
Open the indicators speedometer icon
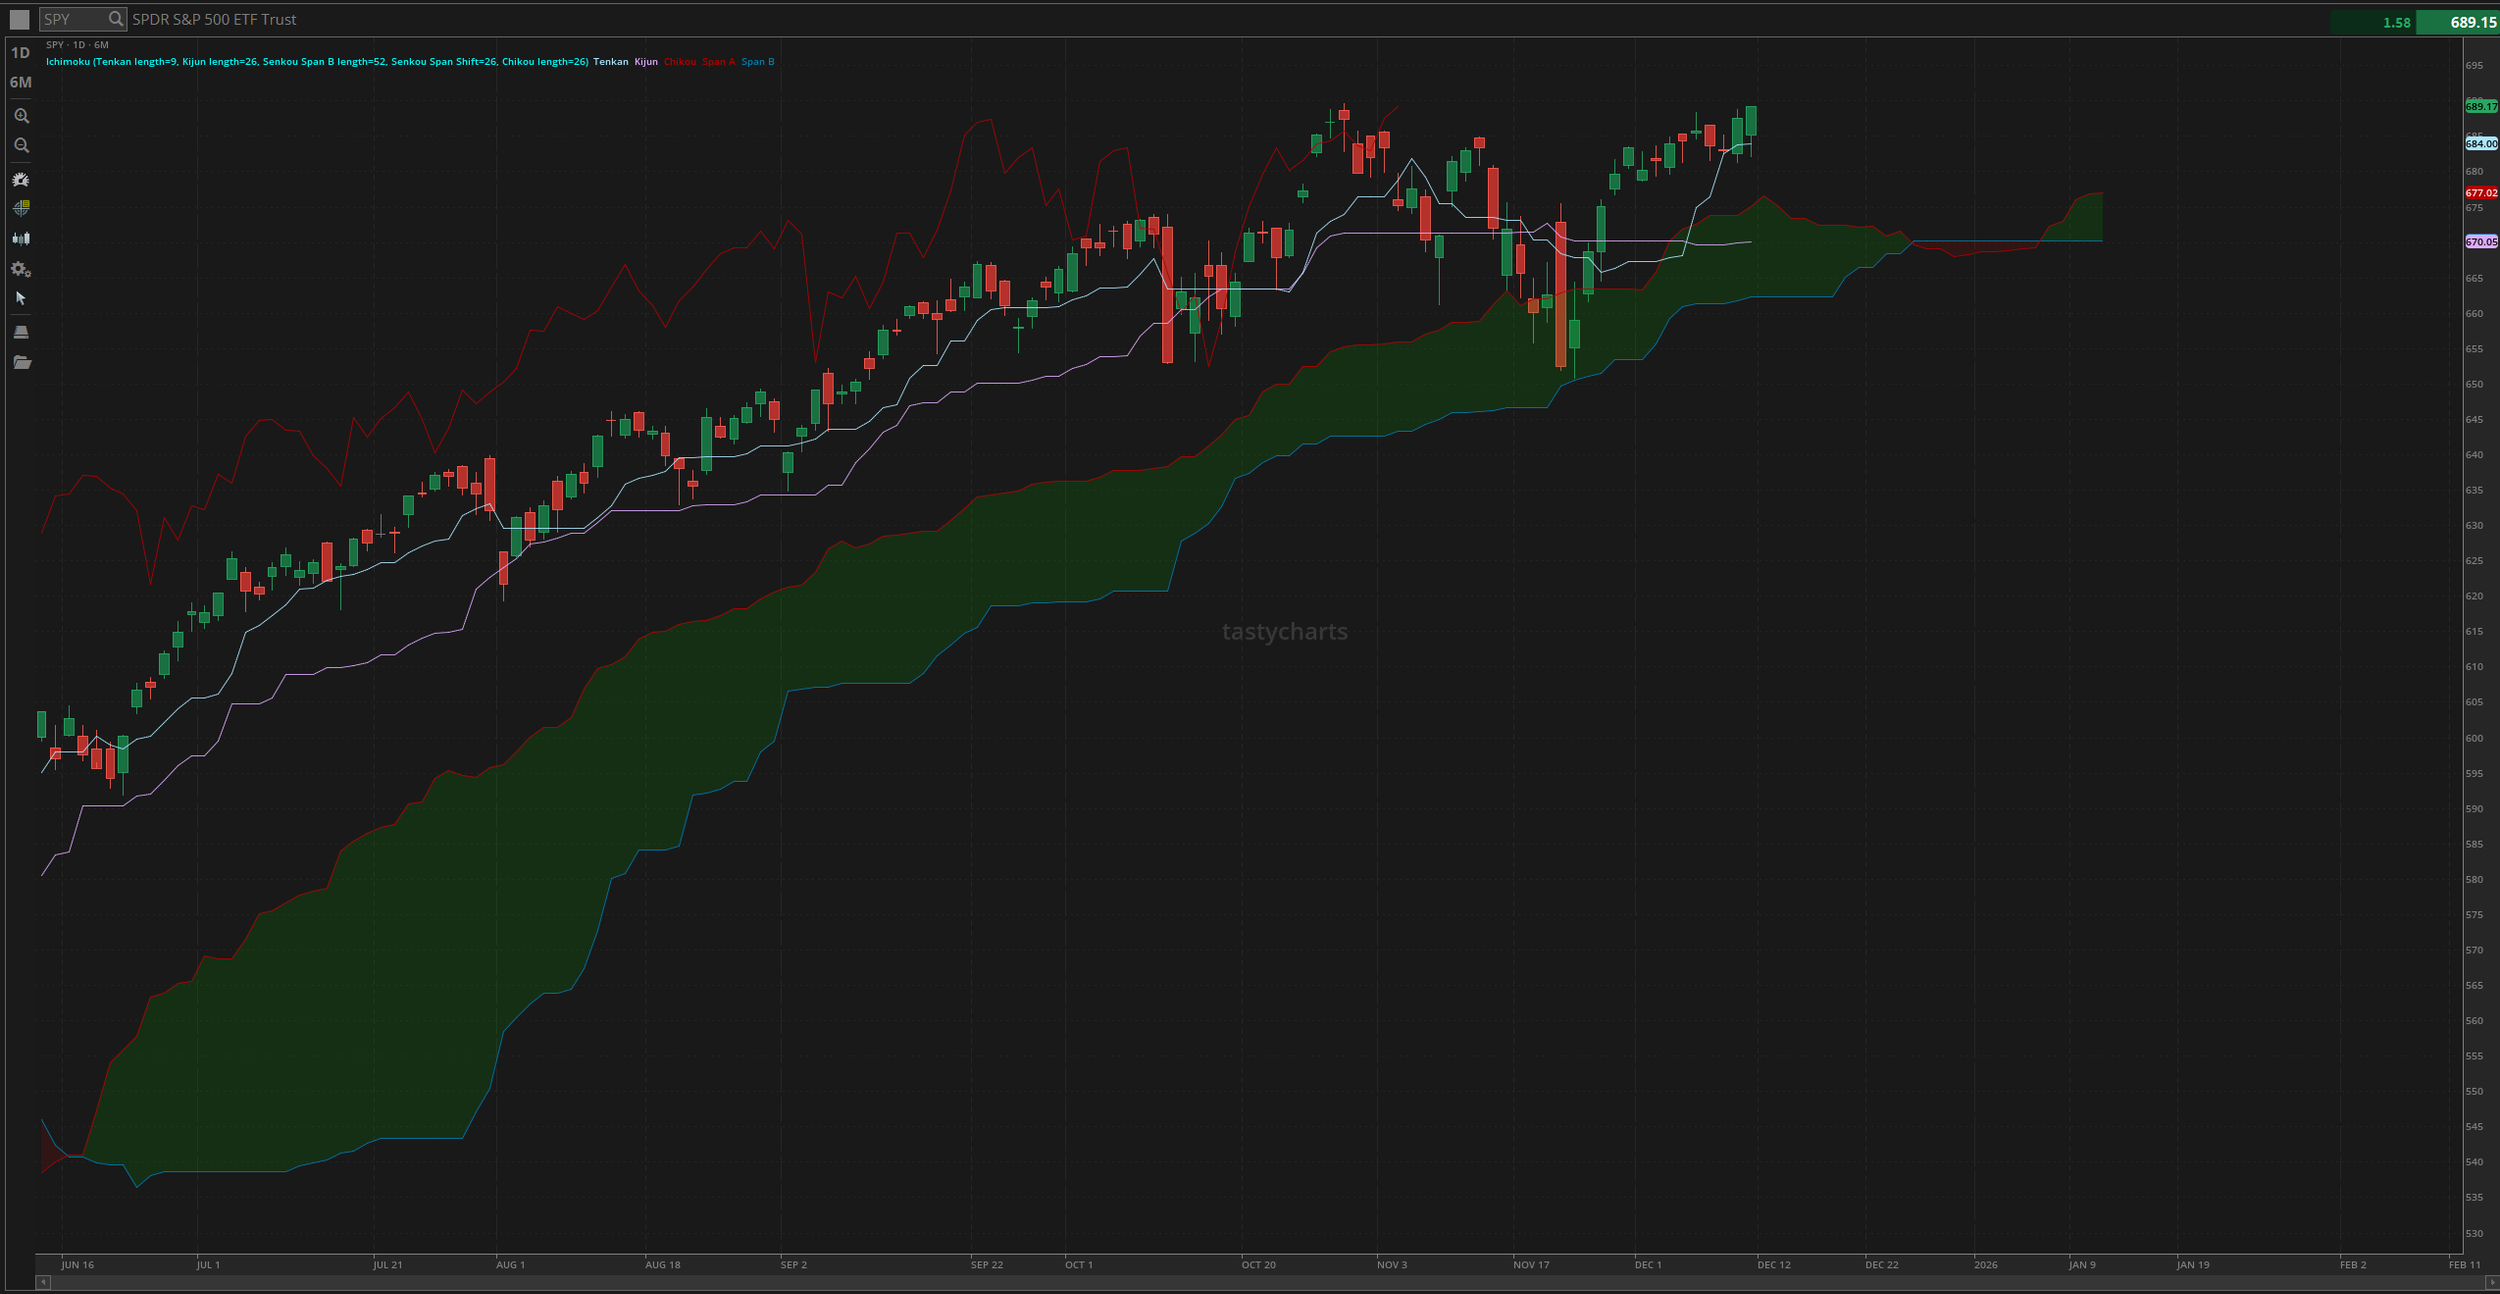(21, 179)
